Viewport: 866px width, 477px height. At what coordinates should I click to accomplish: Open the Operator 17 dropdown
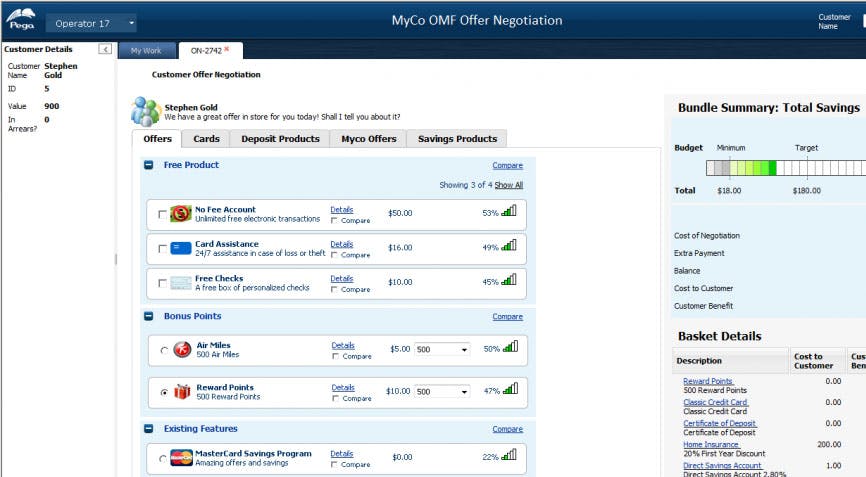coord(132,23)
